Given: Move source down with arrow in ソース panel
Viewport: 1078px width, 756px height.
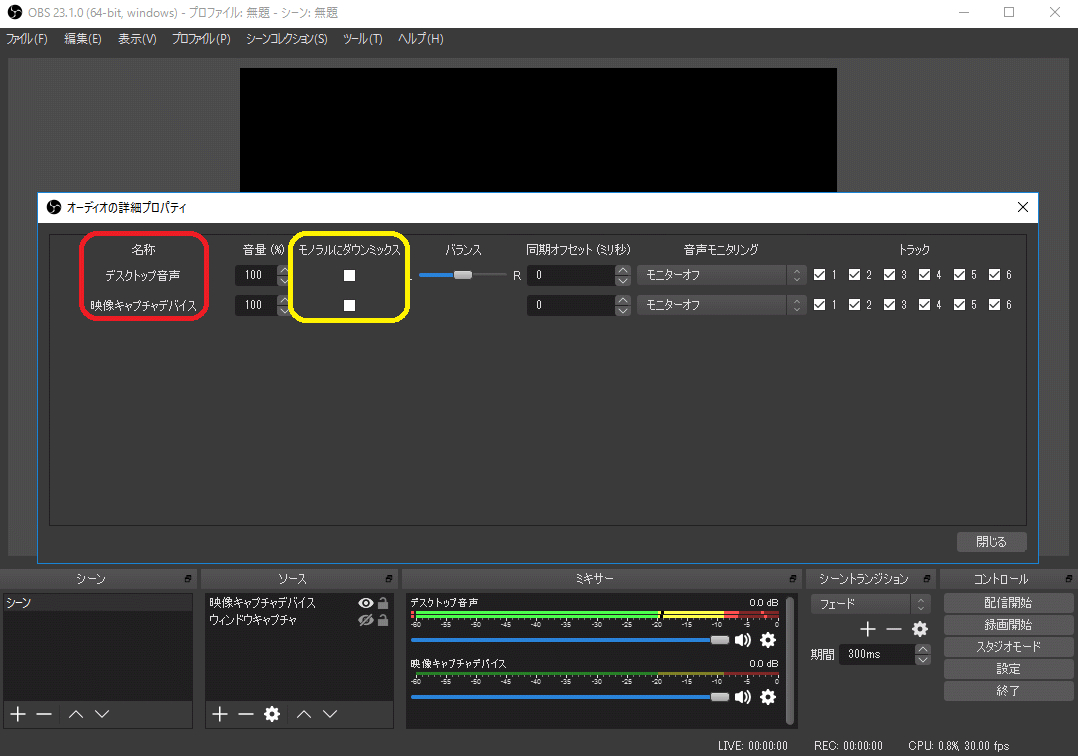Looking at the screenshot, I should click(x=330, y=714).
